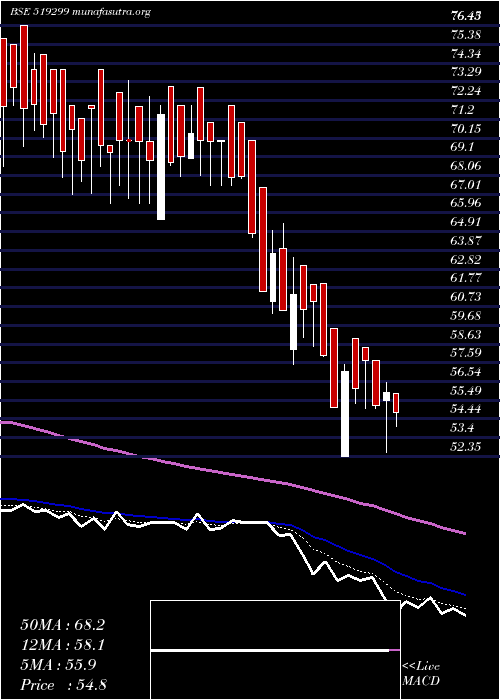Select the 75.38 price axis label
Image resolution: width=500 pixels, height=700 pixels.
tap(467, 35)
